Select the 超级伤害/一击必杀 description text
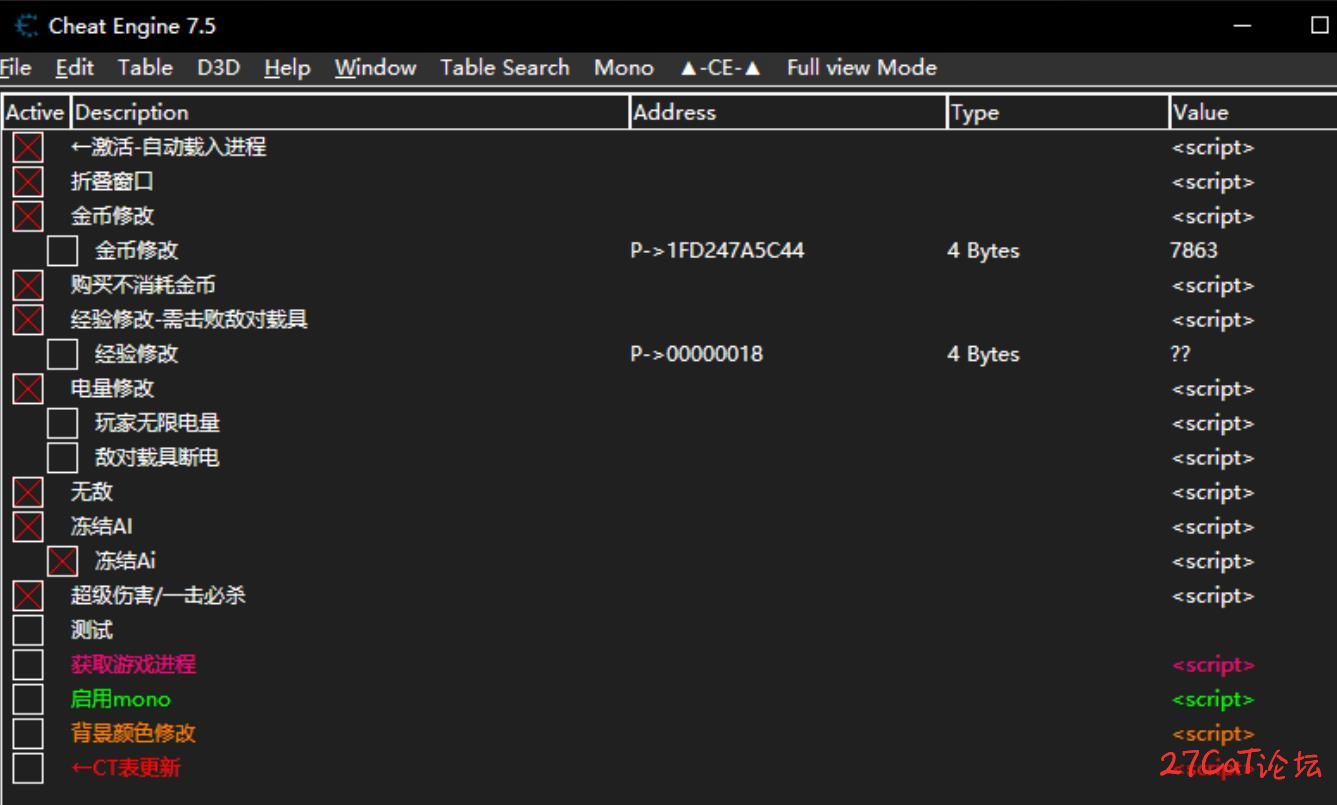This screenshot has width=1337, height=805. coord(158,595)
